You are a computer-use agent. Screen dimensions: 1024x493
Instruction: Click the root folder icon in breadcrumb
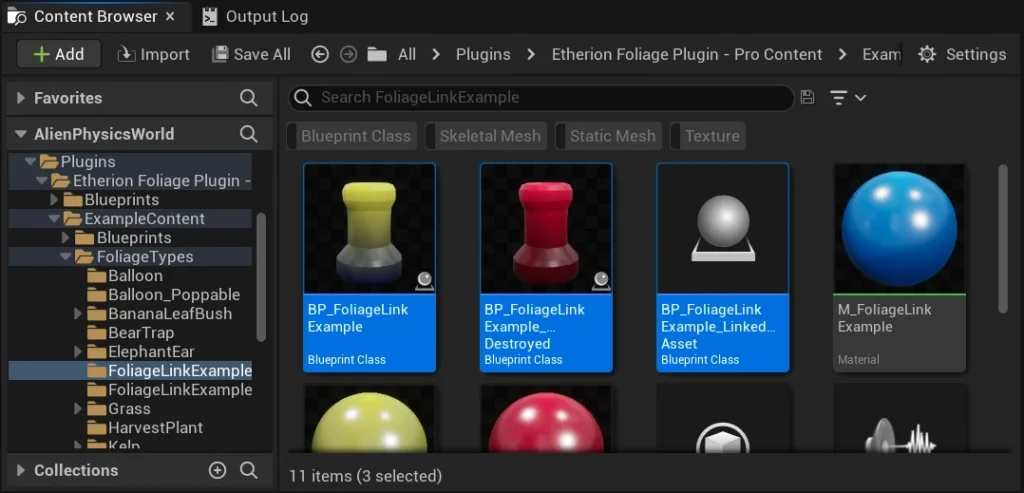[x=377, y=55]
